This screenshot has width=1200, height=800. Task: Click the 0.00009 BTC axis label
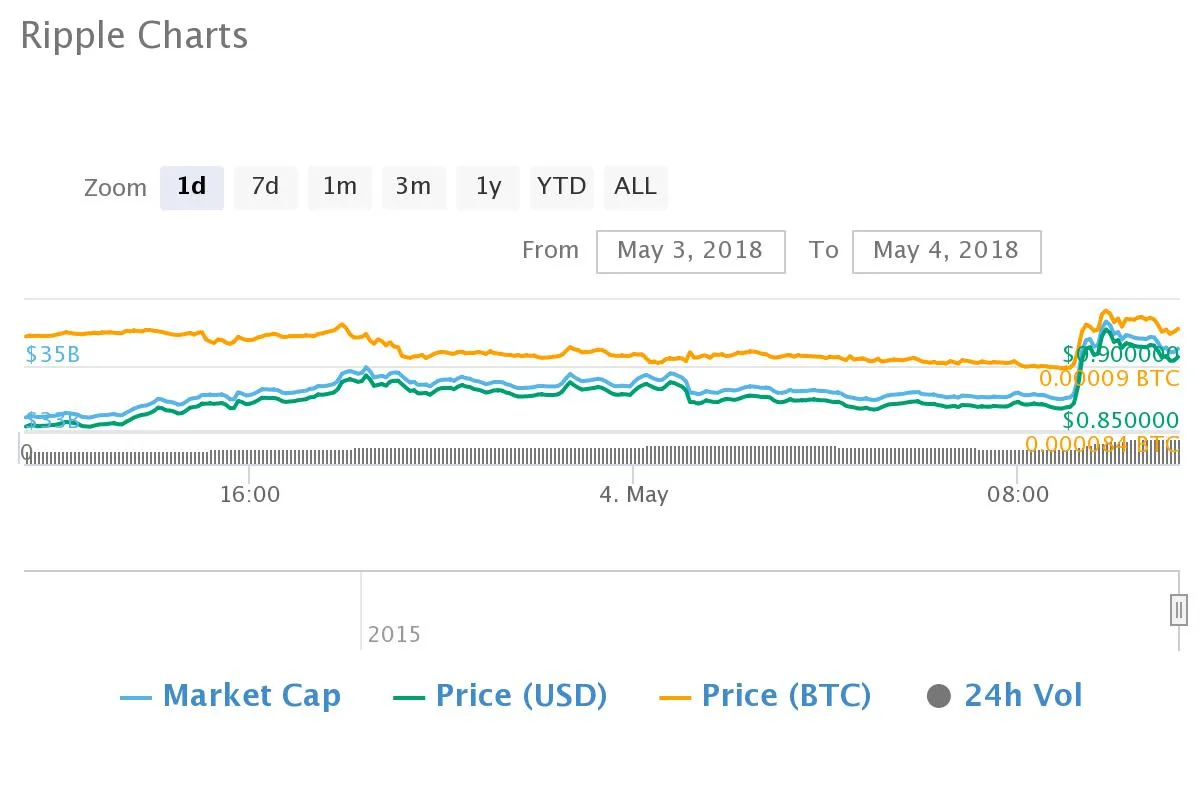pyautogui.click(x=1109, y=379)
